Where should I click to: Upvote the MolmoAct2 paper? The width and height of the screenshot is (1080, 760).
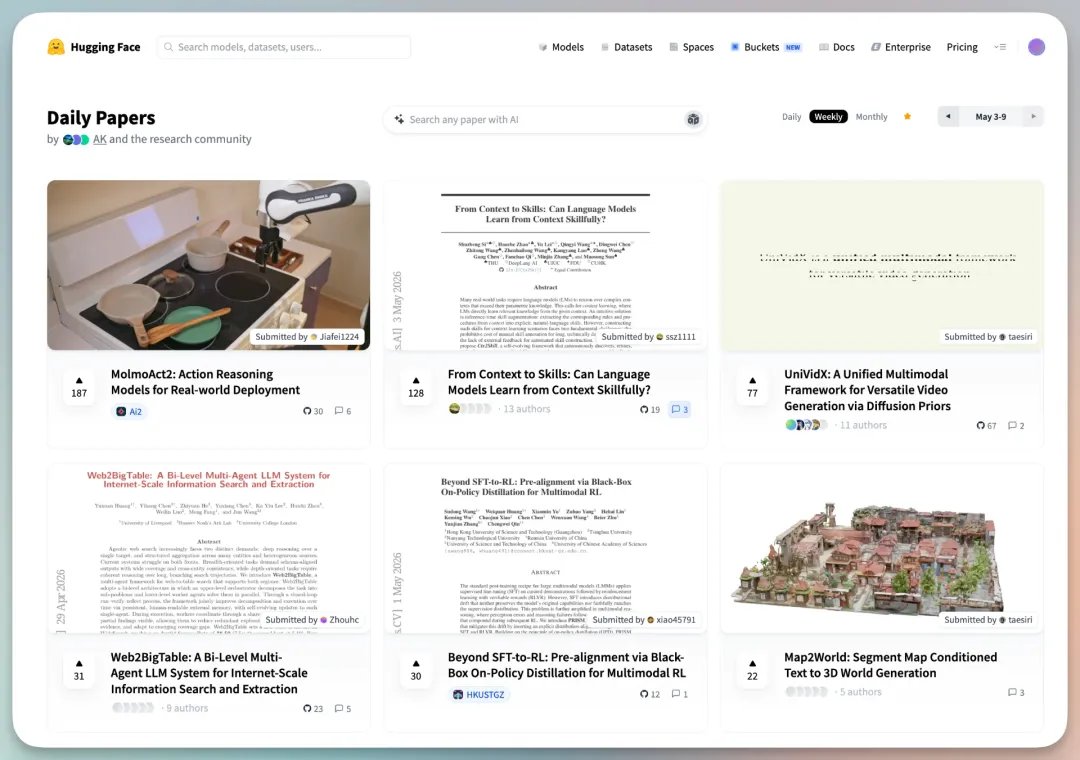pos(79,387)
